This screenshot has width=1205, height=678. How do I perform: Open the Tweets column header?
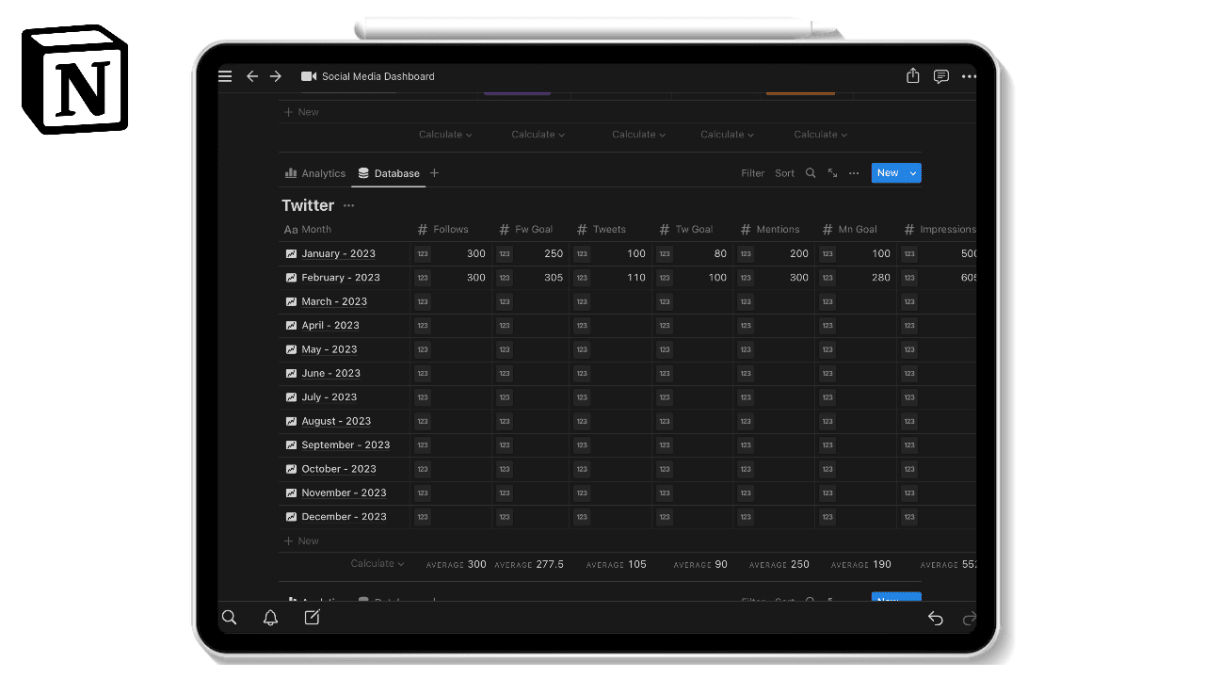[601, 229]
